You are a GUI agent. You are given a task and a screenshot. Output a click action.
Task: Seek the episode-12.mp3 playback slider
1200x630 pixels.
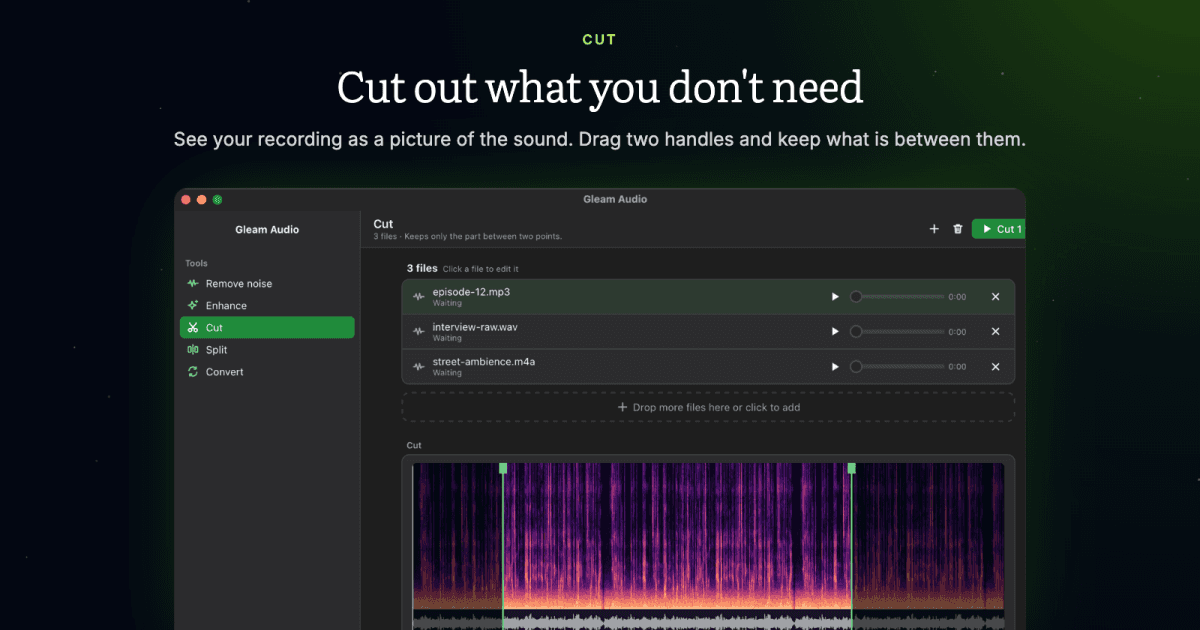point(897,297)
